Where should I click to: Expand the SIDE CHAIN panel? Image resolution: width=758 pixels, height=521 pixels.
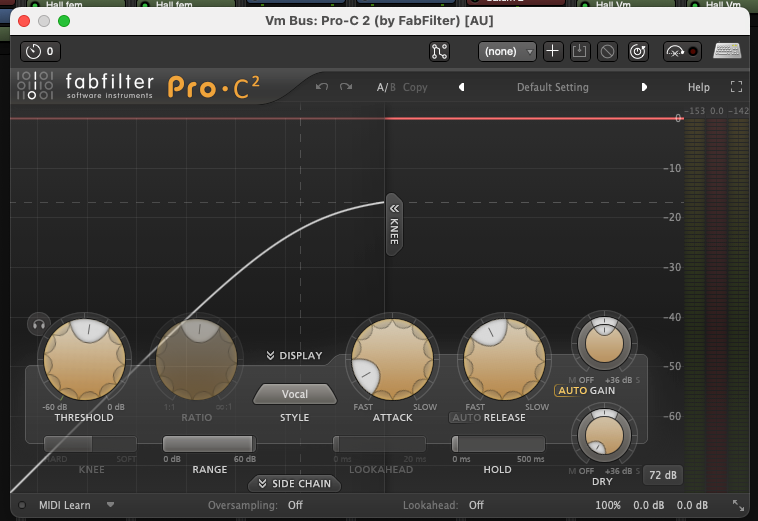[x=294, y=484]
